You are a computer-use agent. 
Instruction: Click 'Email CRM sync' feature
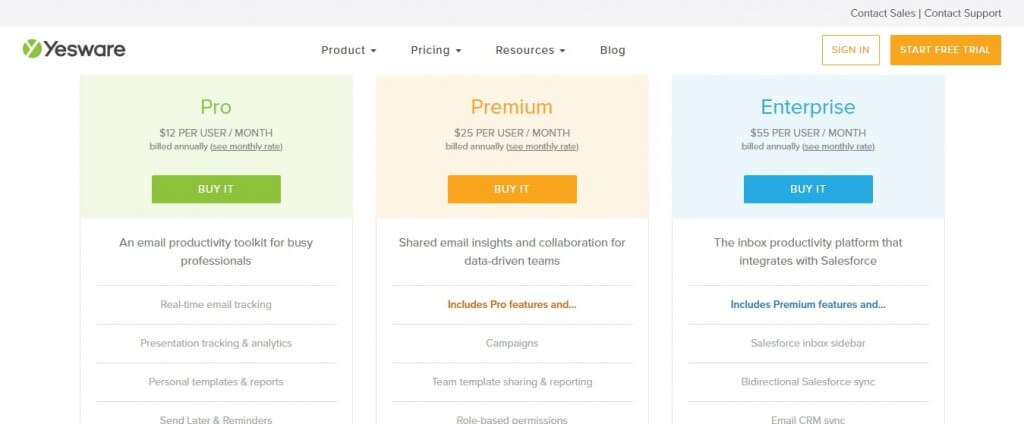[808, 419]
